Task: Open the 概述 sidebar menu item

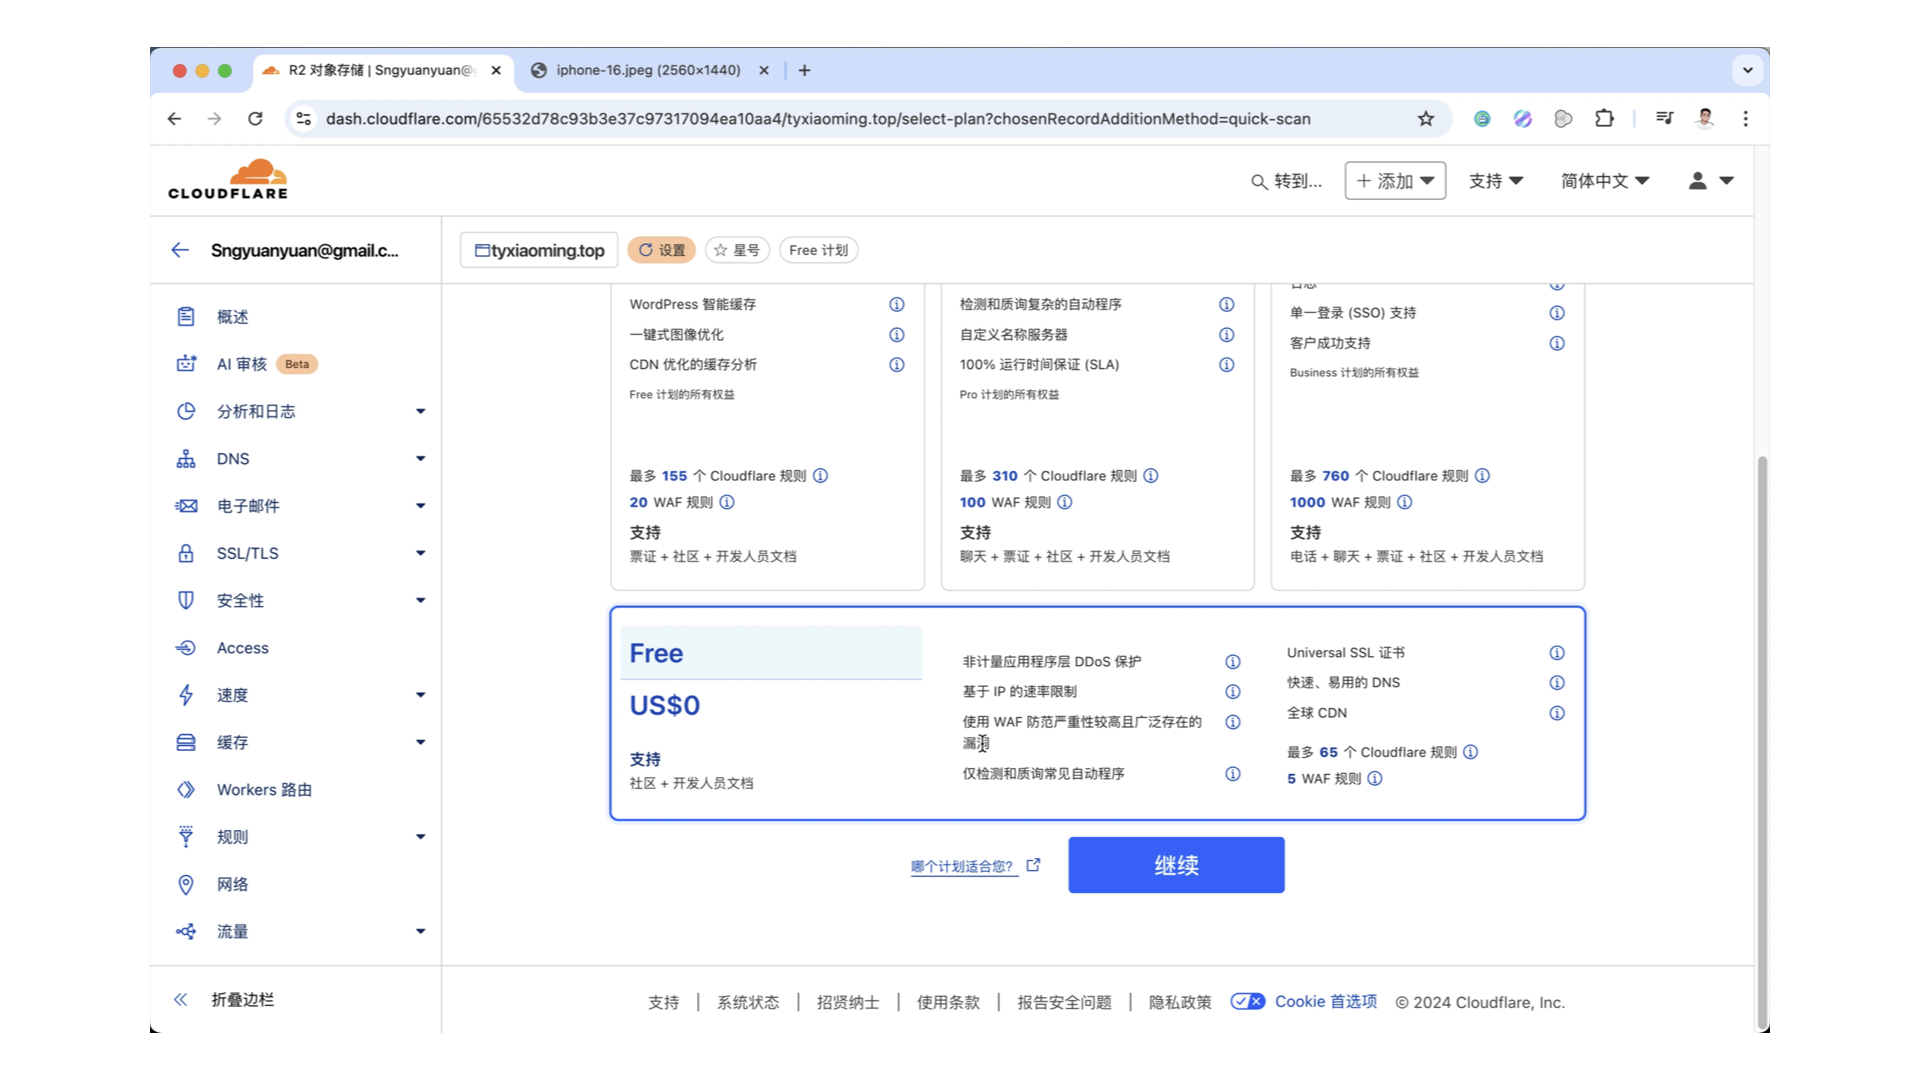Action: pyautogui.click(x=232, y=317)
